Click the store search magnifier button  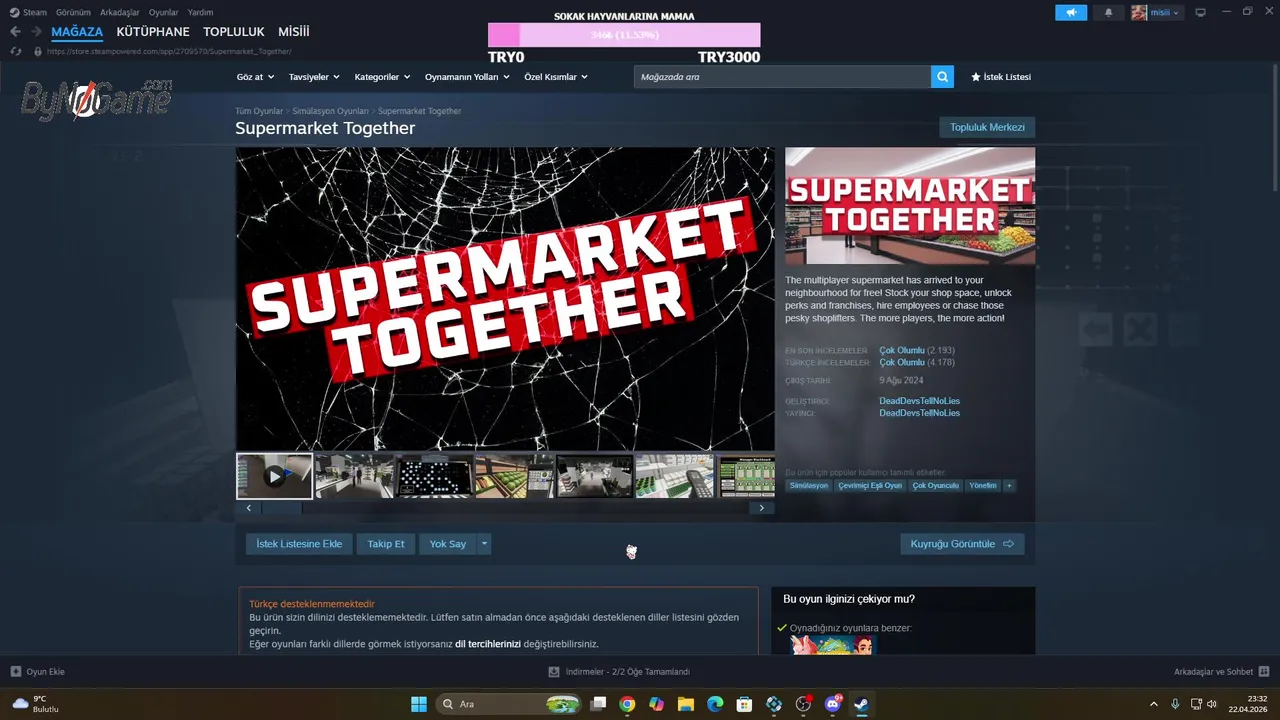942,77
